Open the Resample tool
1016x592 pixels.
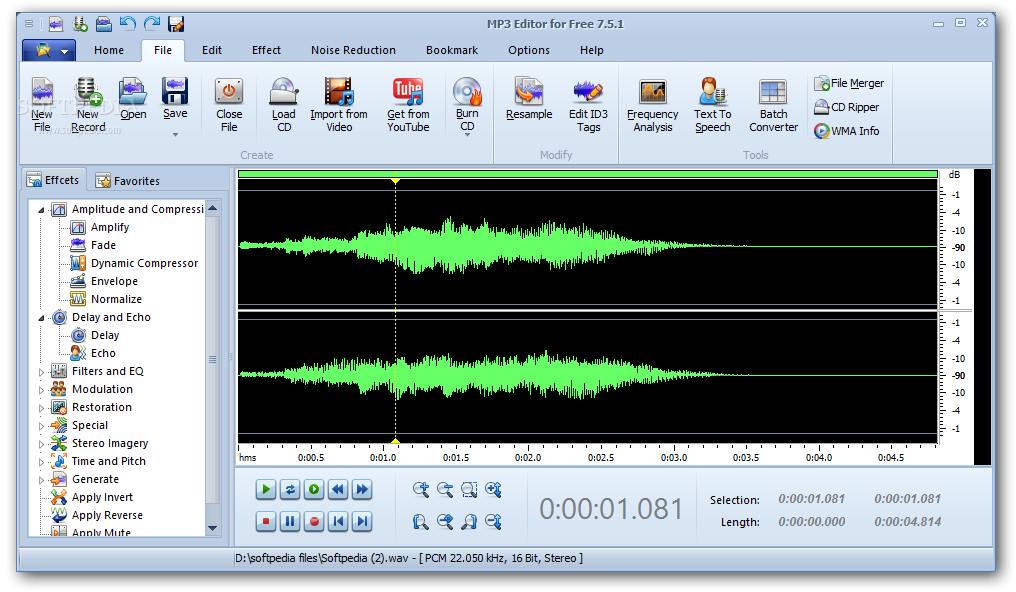529,98
